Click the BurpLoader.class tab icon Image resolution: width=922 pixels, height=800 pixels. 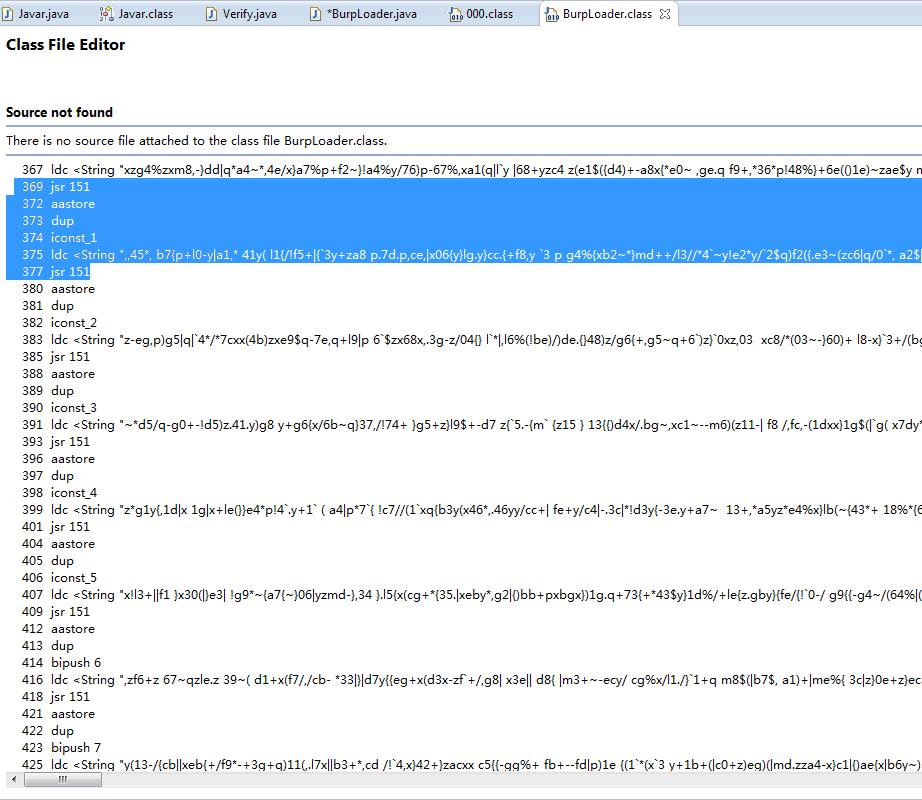click(x=552, y=14)
